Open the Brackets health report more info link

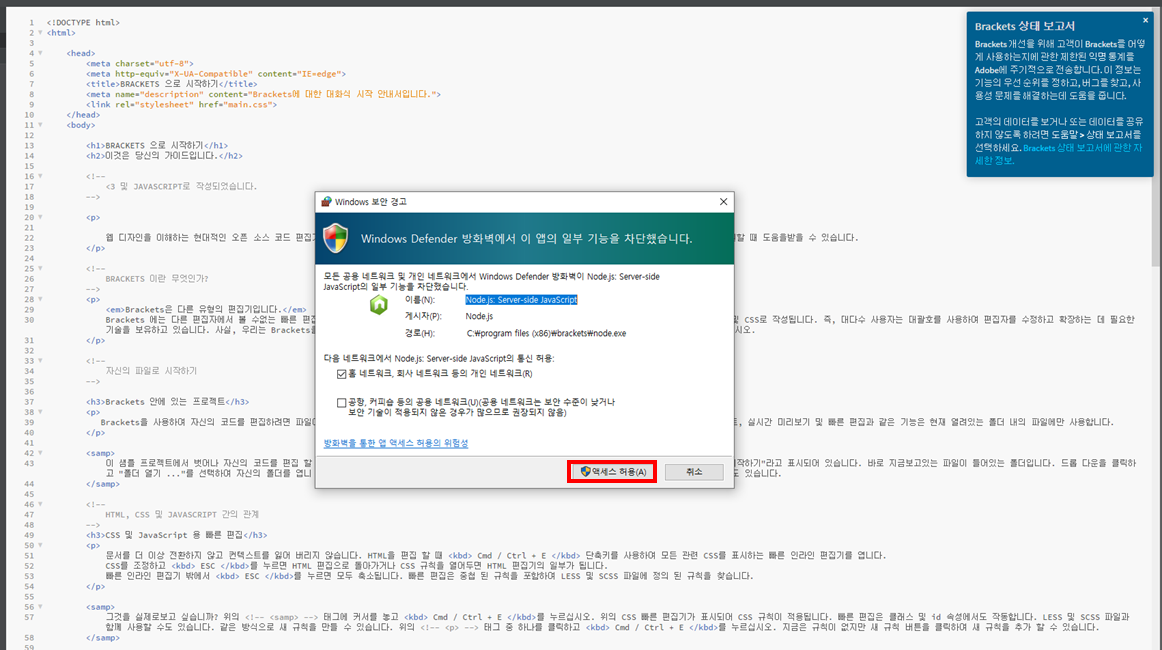[1058, 154]
